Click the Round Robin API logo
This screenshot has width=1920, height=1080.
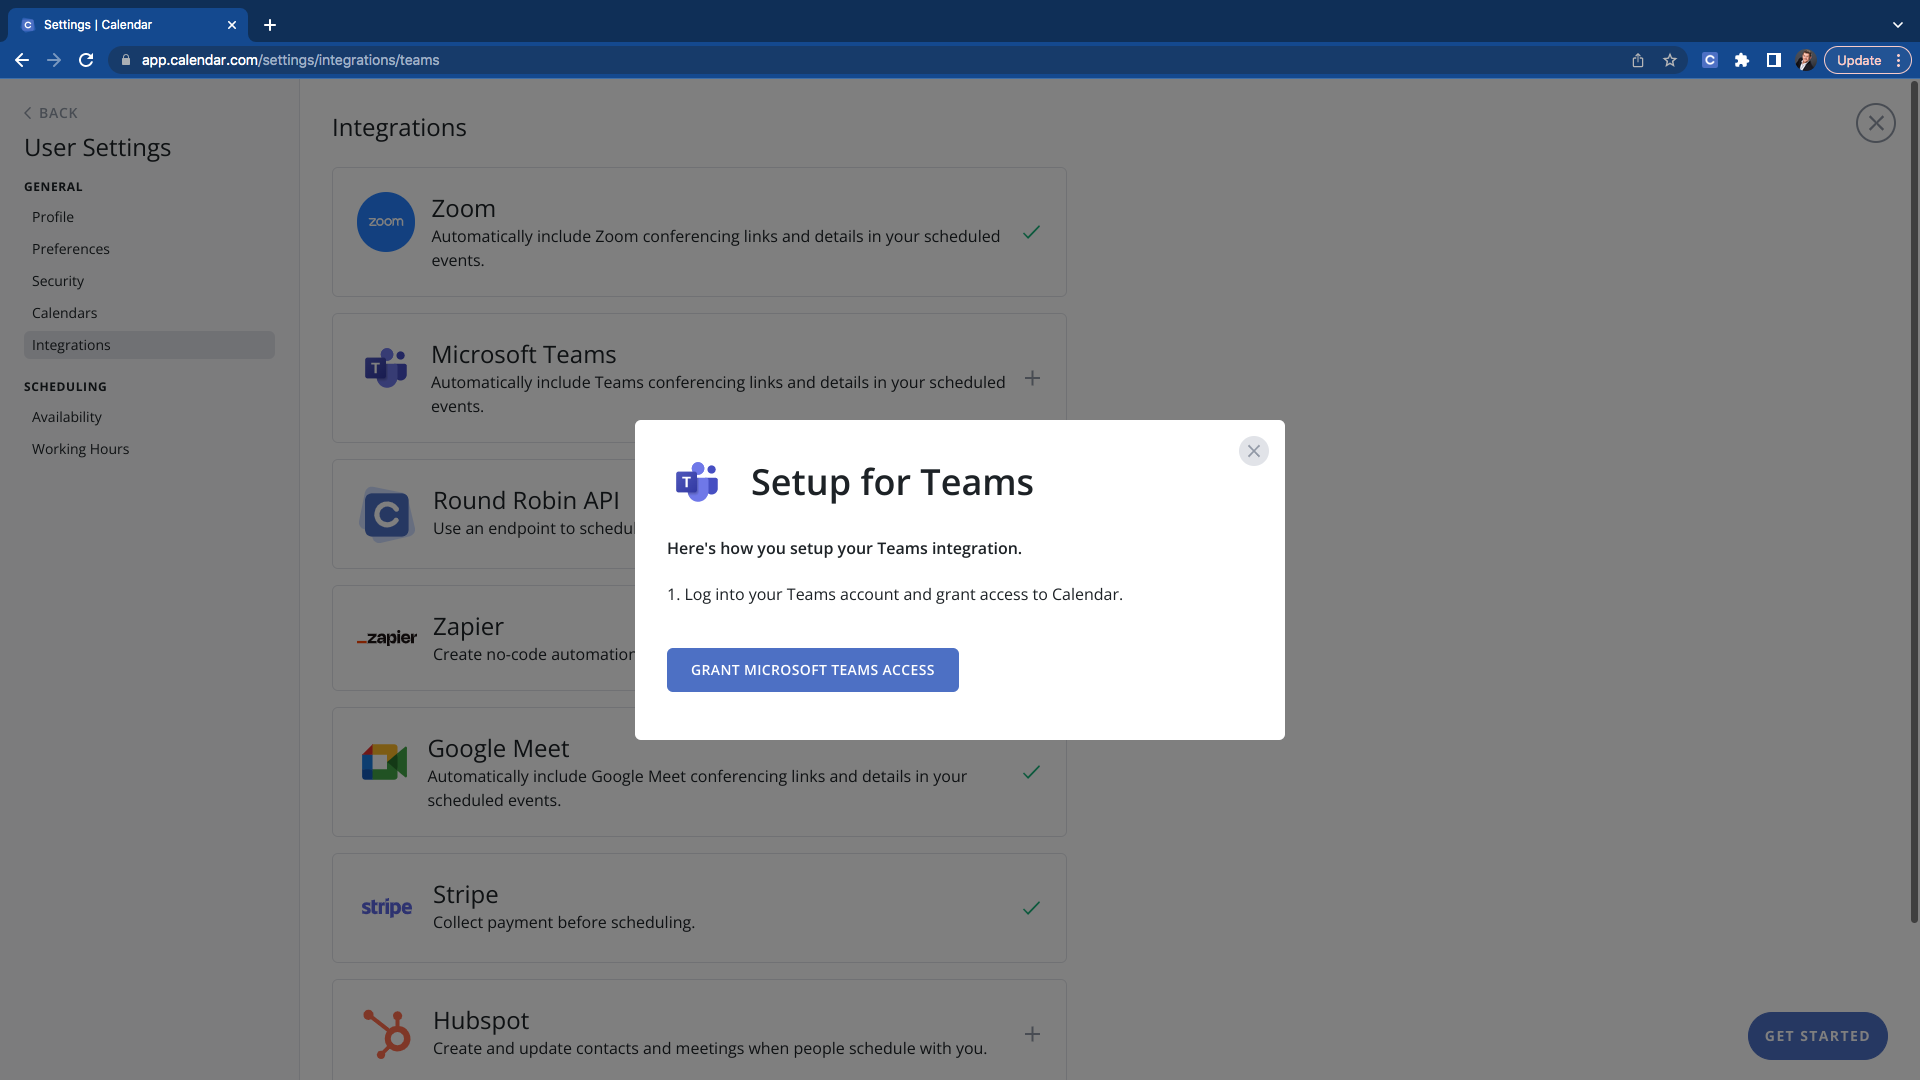387,514
